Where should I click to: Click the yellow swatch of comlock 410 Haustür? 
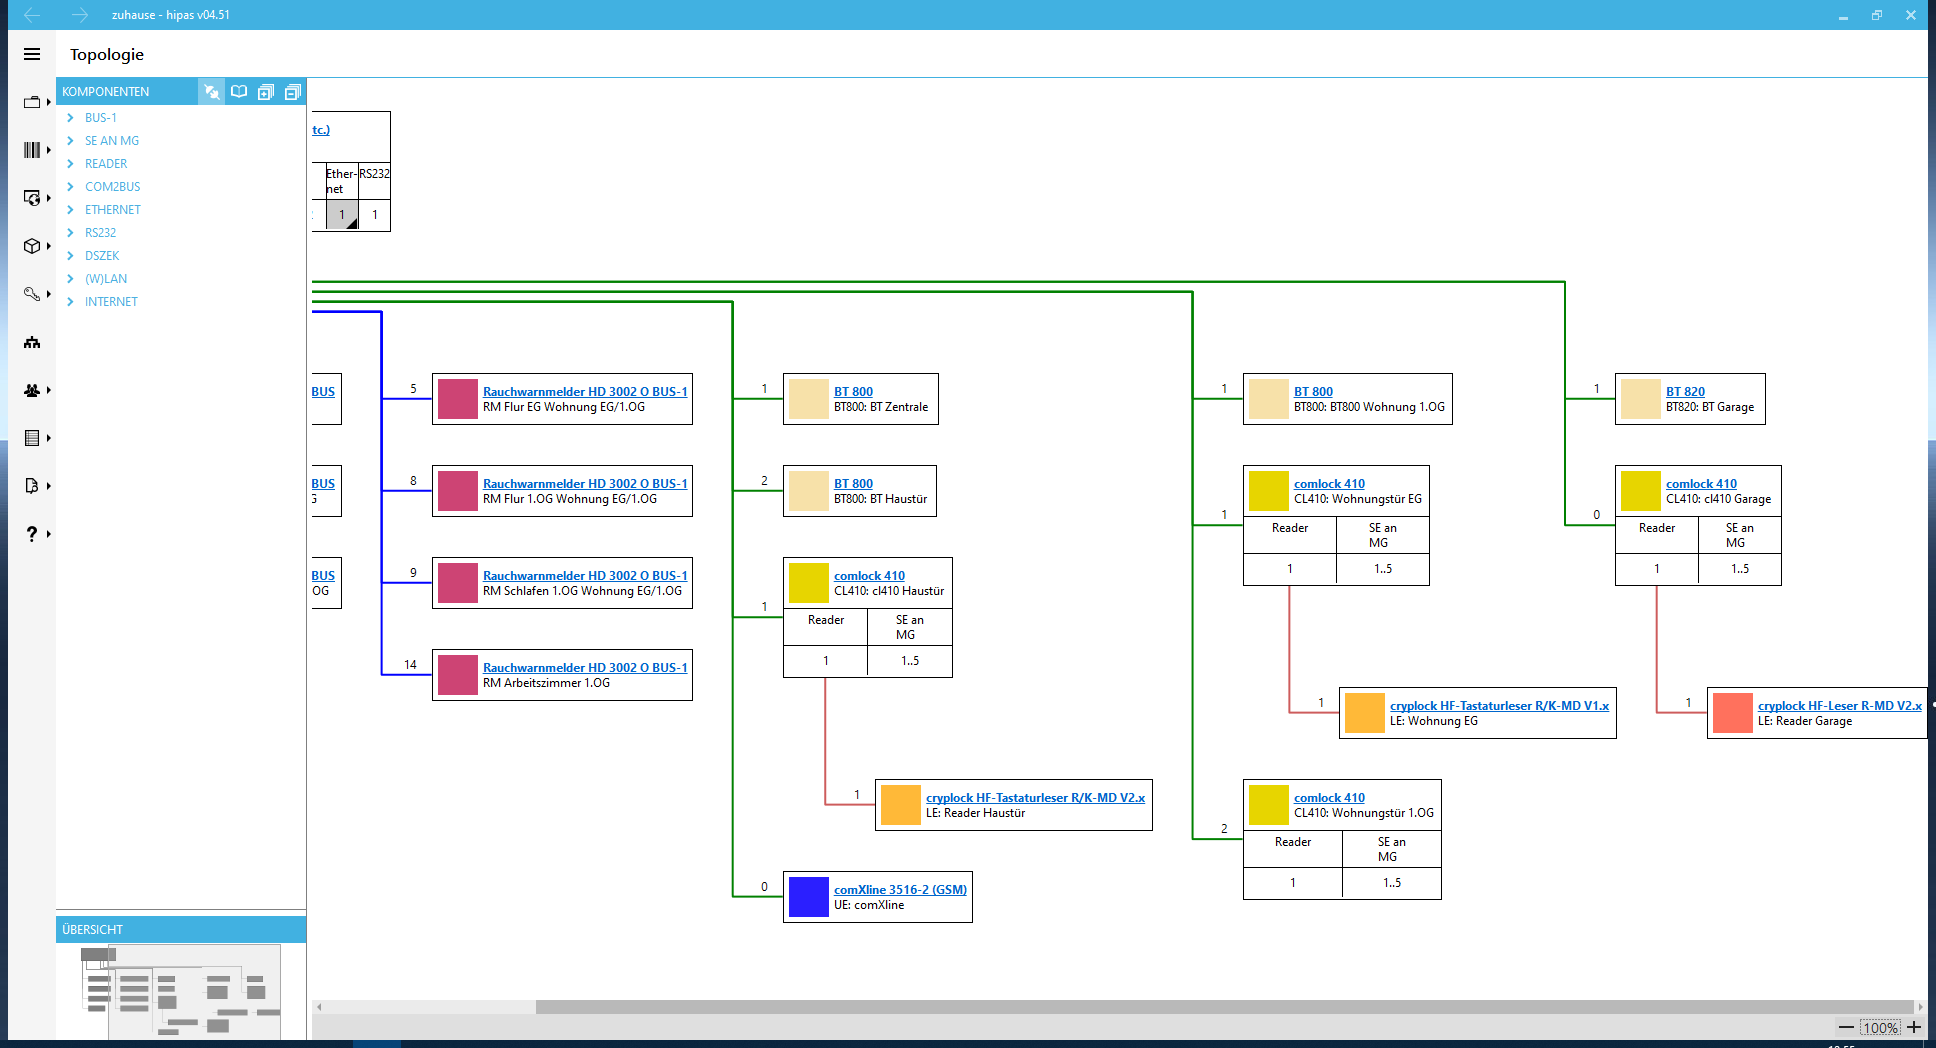(808, 583)
